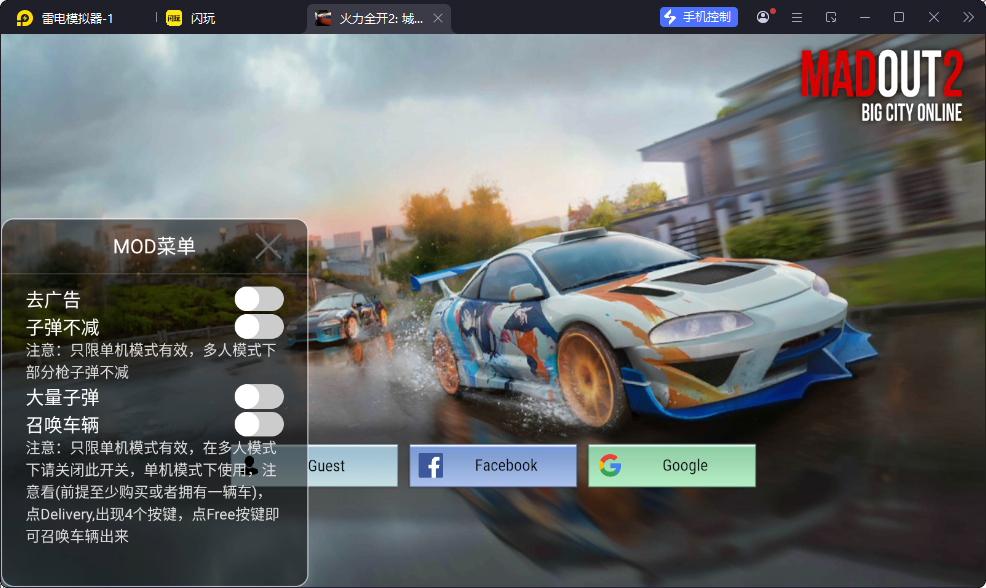Click the 闪玩 yellow icon
This screenshot has width=986, height=588.
coord(174,18)
